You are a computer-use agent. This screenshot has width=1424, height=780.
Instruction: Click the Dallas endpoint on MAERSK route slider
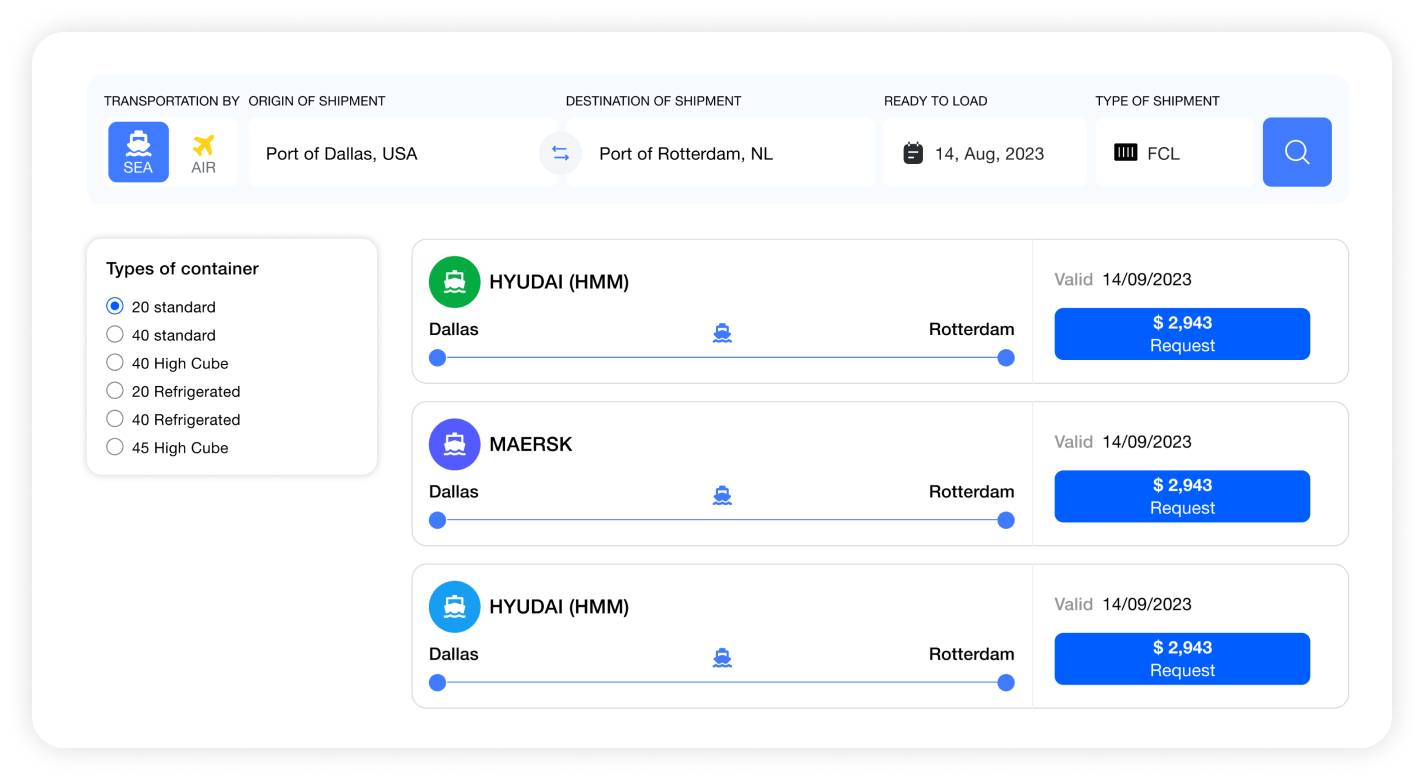pyautogui.click(x=437, y=520)
